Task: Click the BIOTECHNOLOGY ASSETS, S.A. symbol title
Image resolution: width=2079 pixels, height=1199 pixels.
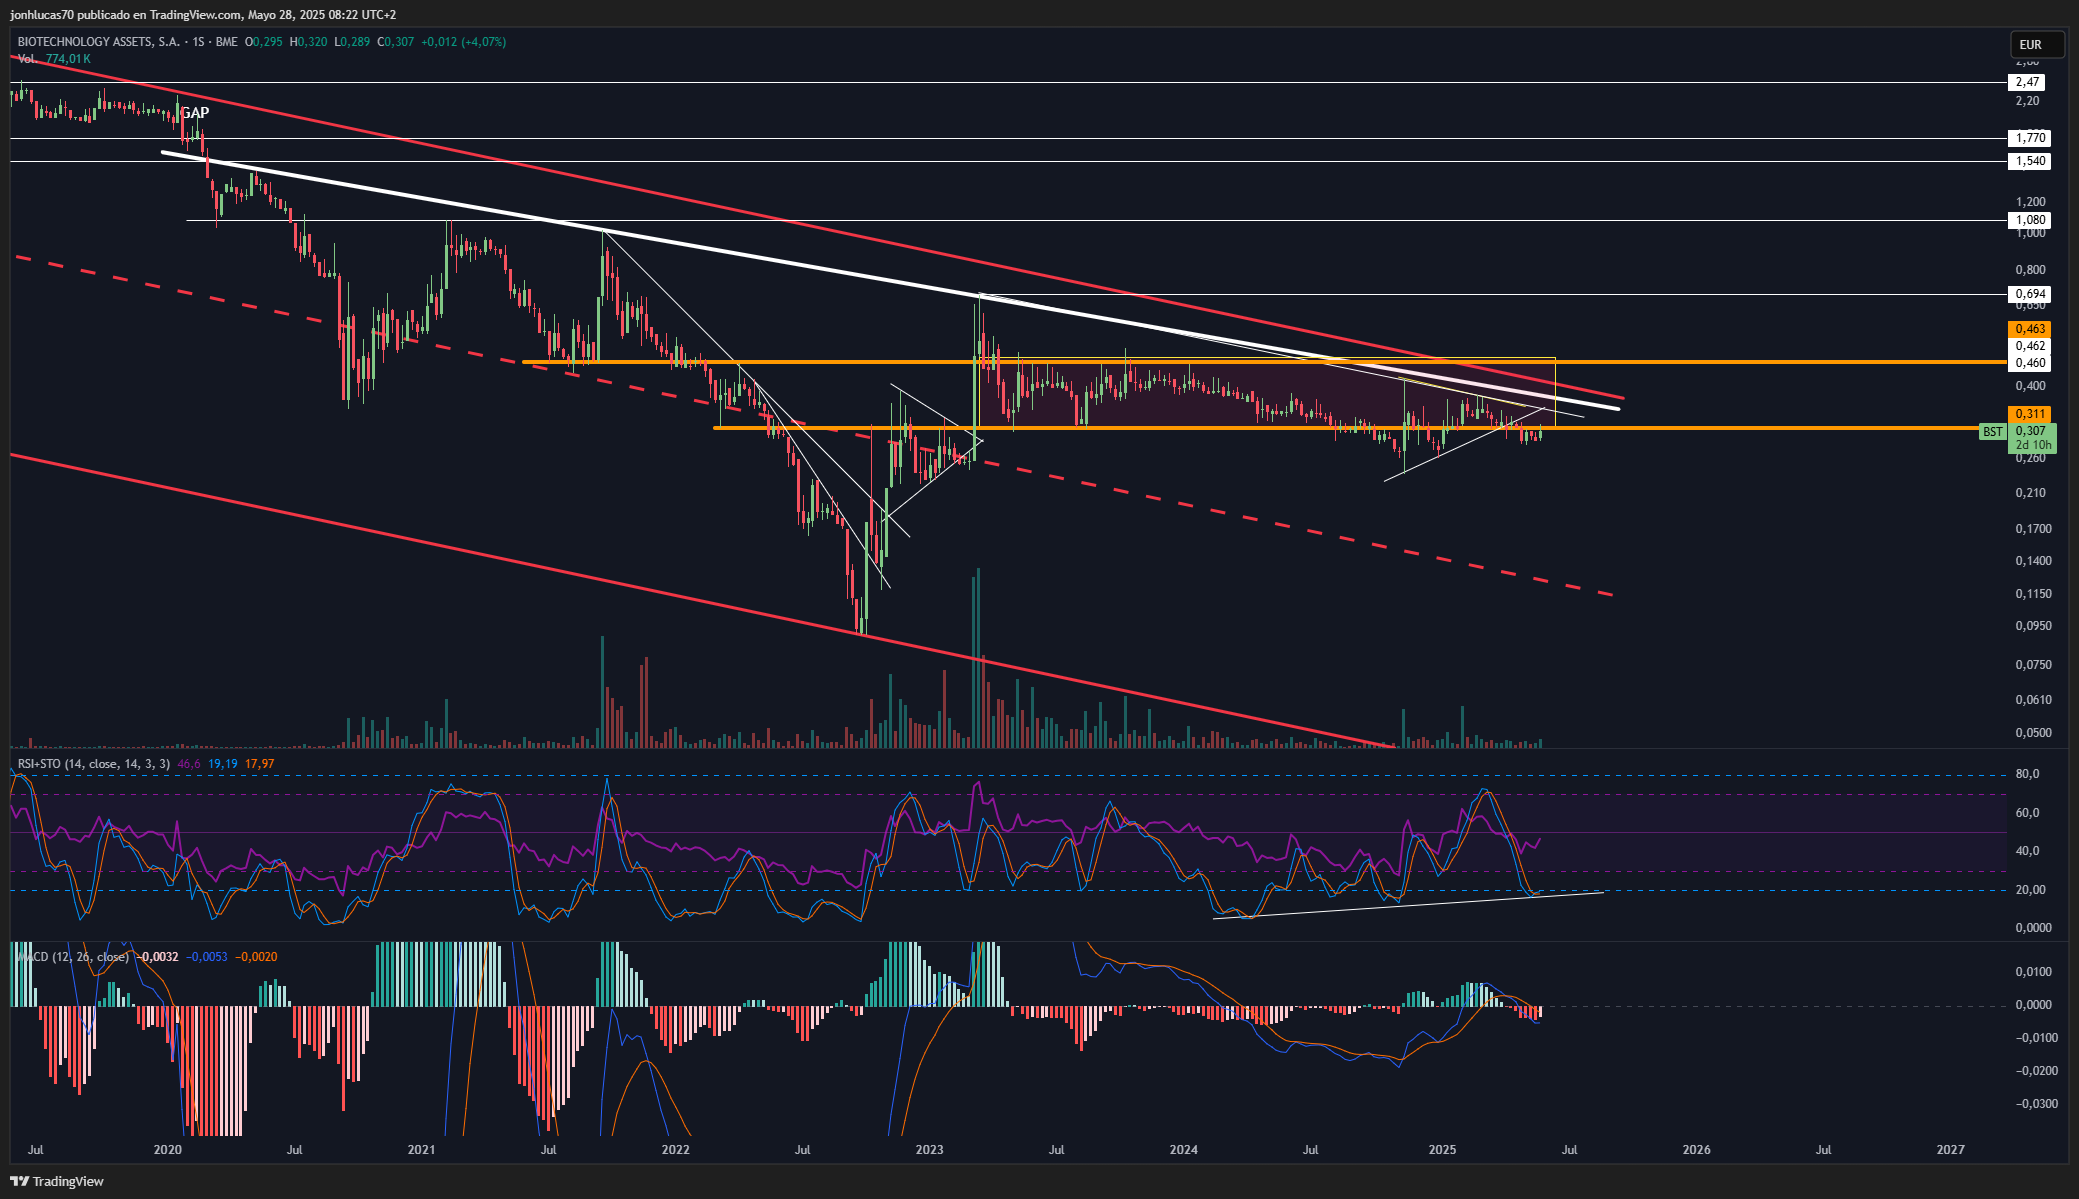Action: [x=99, y=42]
